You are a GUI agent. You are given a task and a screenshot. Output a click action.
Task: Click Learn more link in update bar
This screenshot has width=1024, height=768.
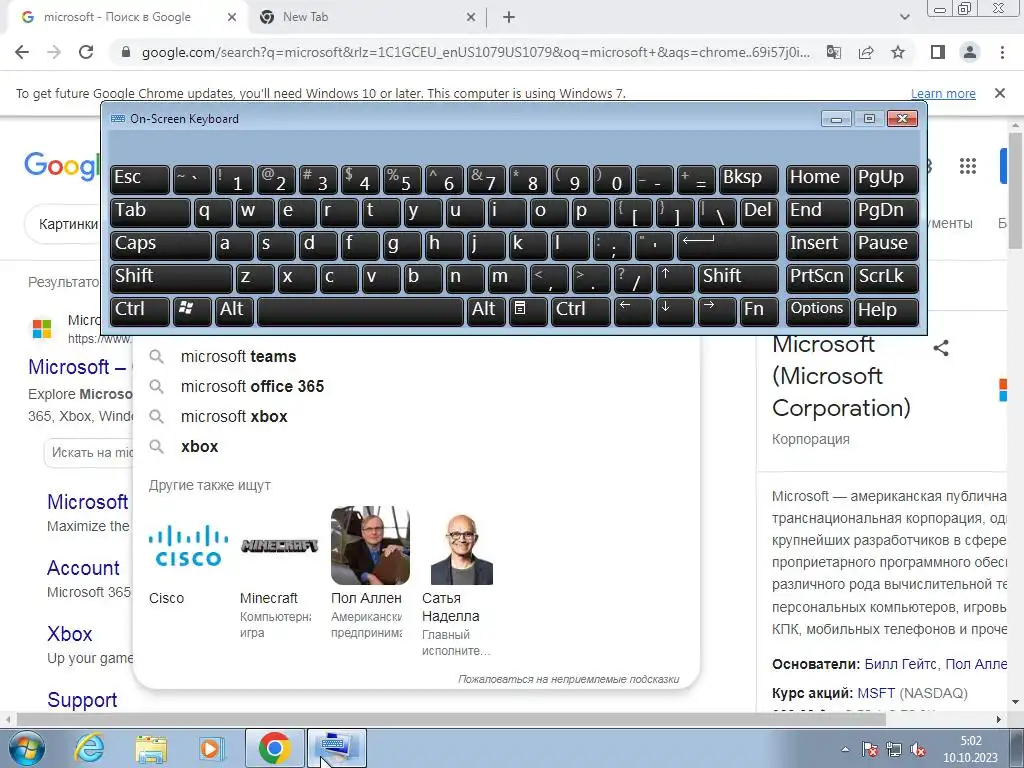pyautogui.click(x=942, y=93)
